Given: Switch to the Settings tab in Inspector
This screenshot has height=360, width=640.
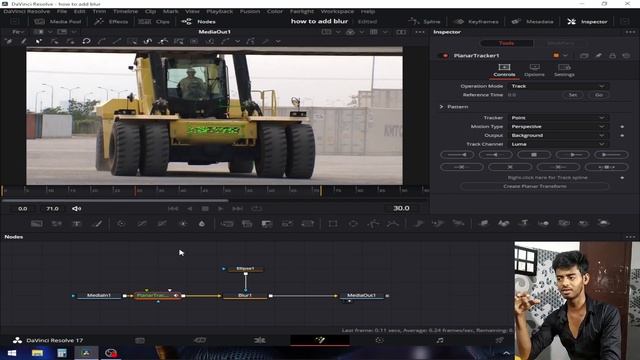Looking at the screenshot, I should click(564, 70).
